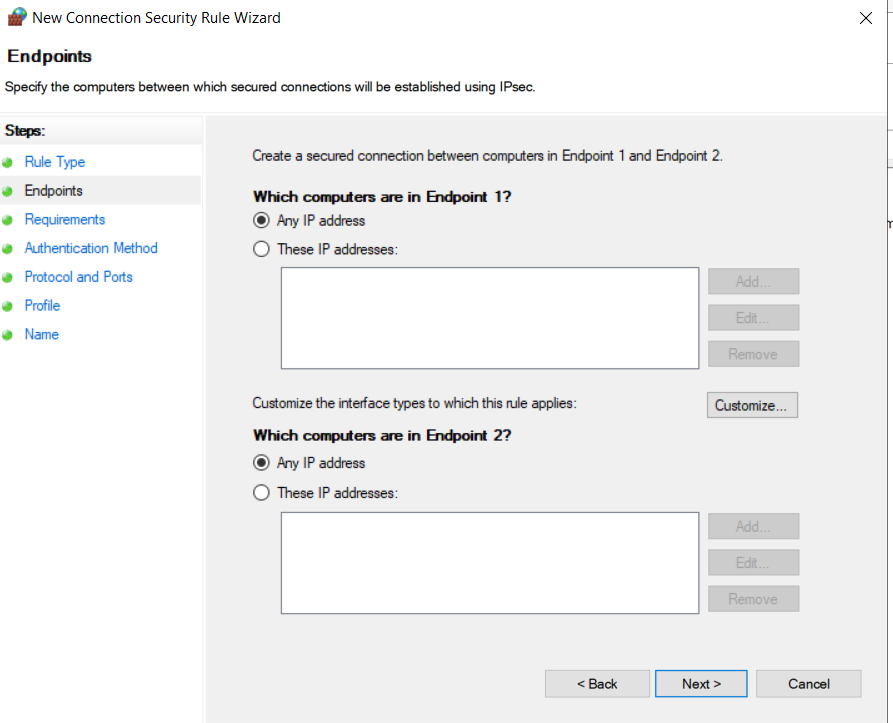Image resolution: width=893 pixels, height=723 pixels.
Task: Click the green bullet beside Name step
Action: pos(7,335)
